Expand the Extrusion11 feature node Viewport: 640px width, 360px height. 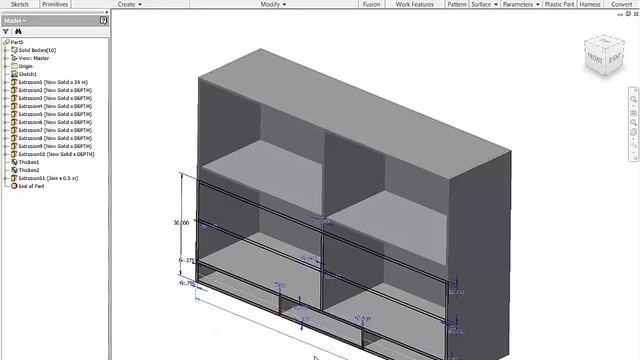[x=6, y=178]
